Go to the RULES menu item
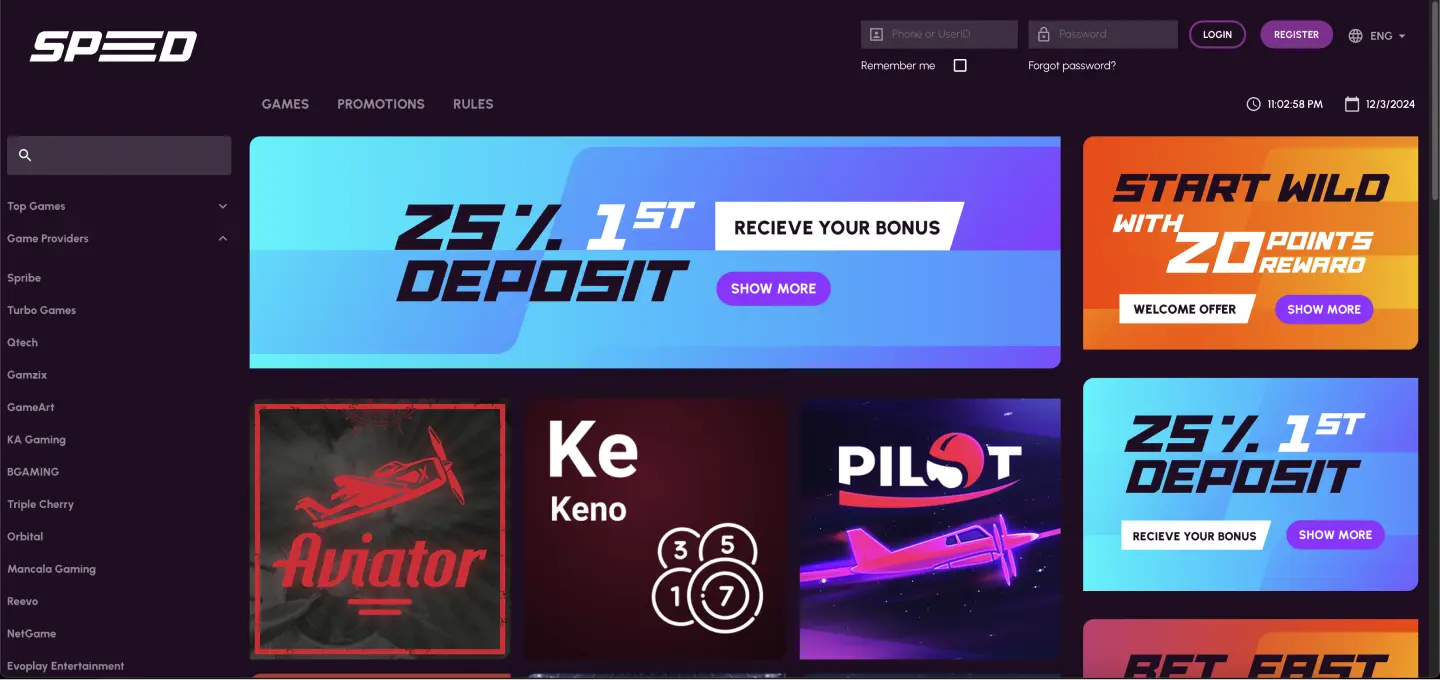The width and height of the screenshot is (1440, 680). (473, 104)
